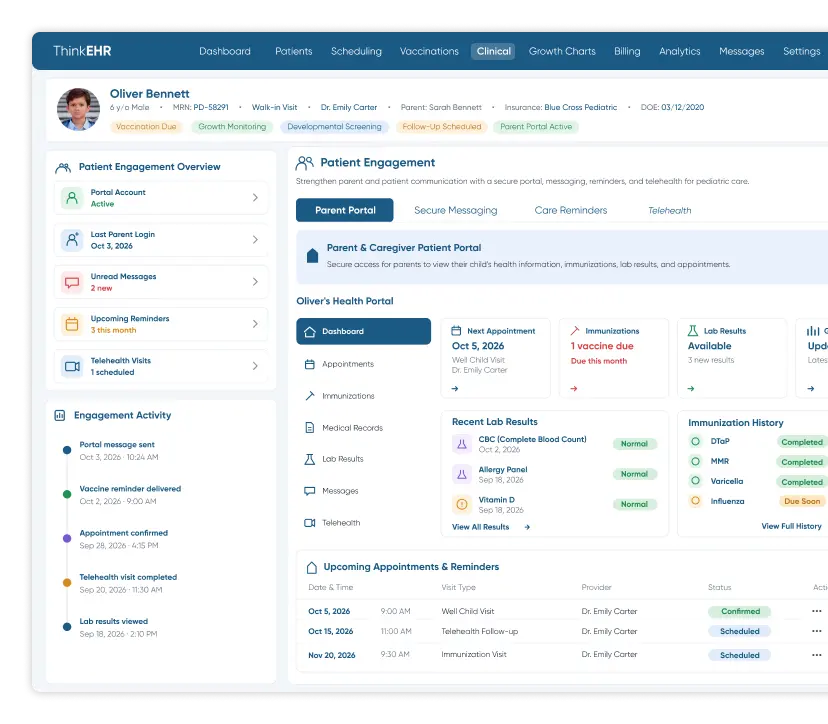The height and width of the screenshot is (724, 828).
Task: Expand the Portal Account row chevron
Action: click(255, 198)
